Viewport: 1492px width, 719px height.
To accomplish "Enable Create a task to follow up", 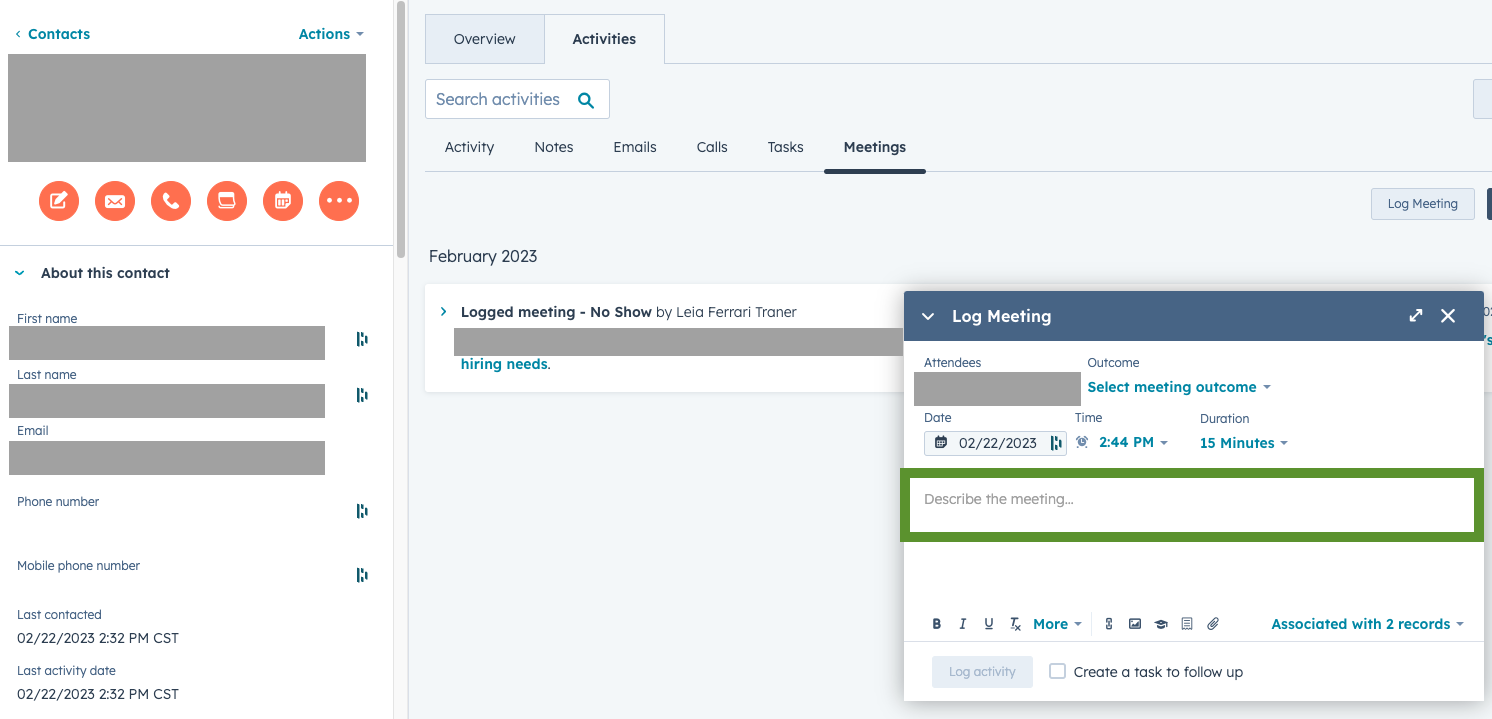I will coord(1057,671).
